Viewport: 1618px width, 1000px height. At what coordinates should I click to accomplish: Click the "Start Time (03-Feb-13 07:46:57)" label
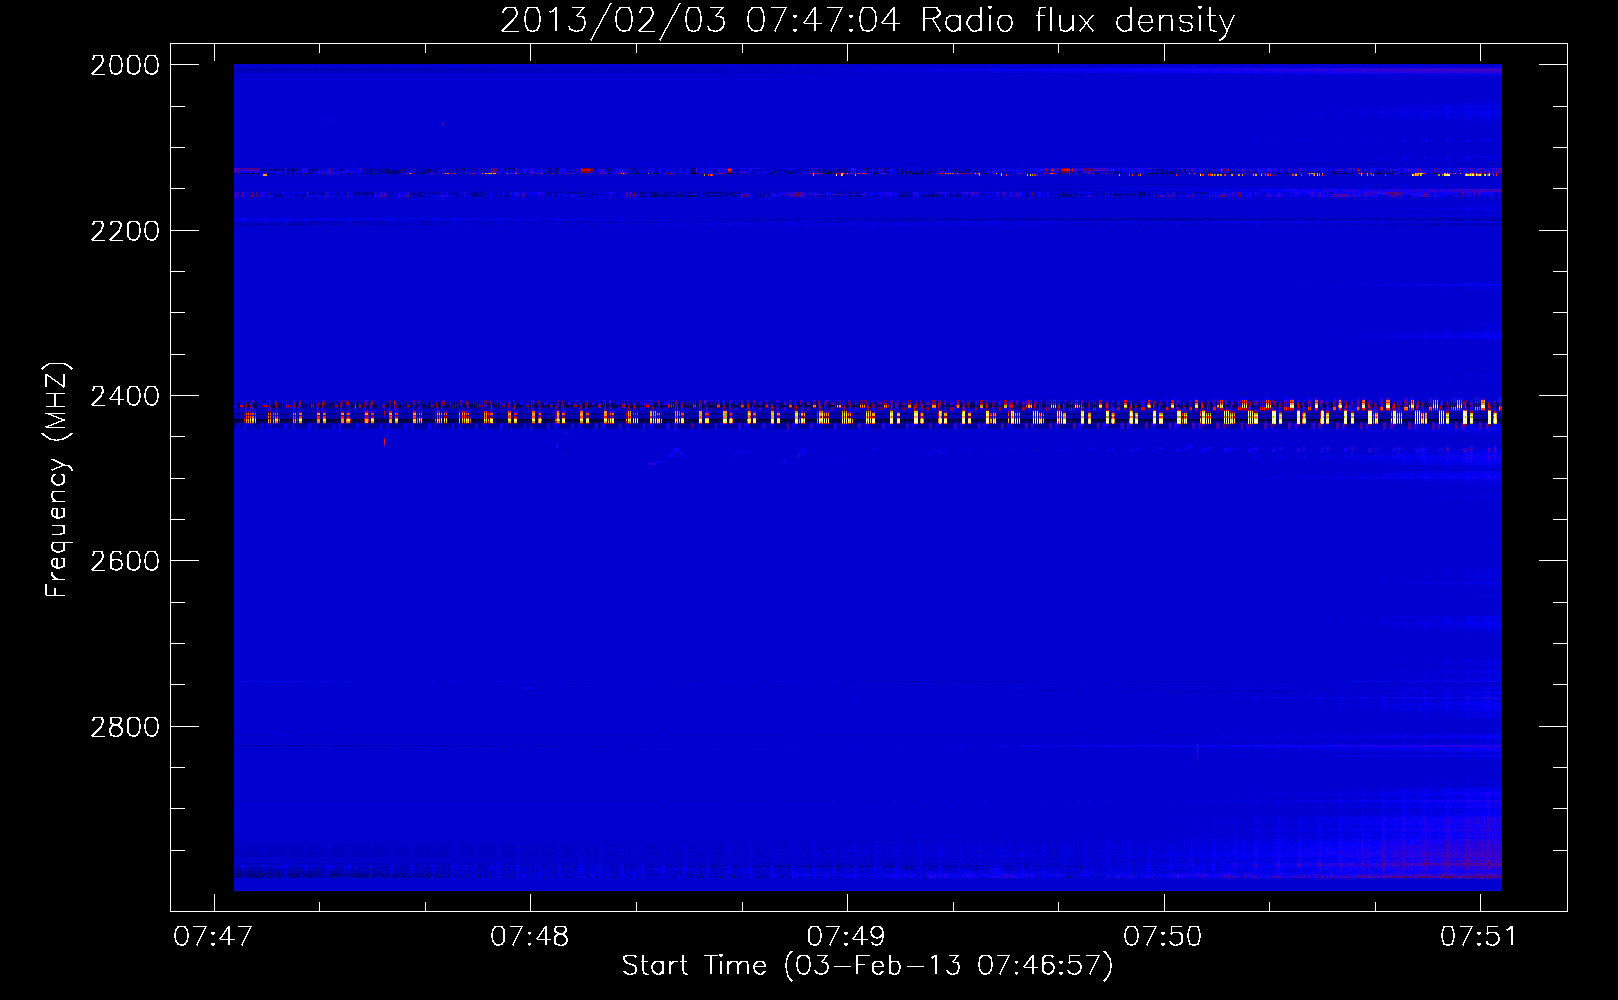click(x=867, y=966)
